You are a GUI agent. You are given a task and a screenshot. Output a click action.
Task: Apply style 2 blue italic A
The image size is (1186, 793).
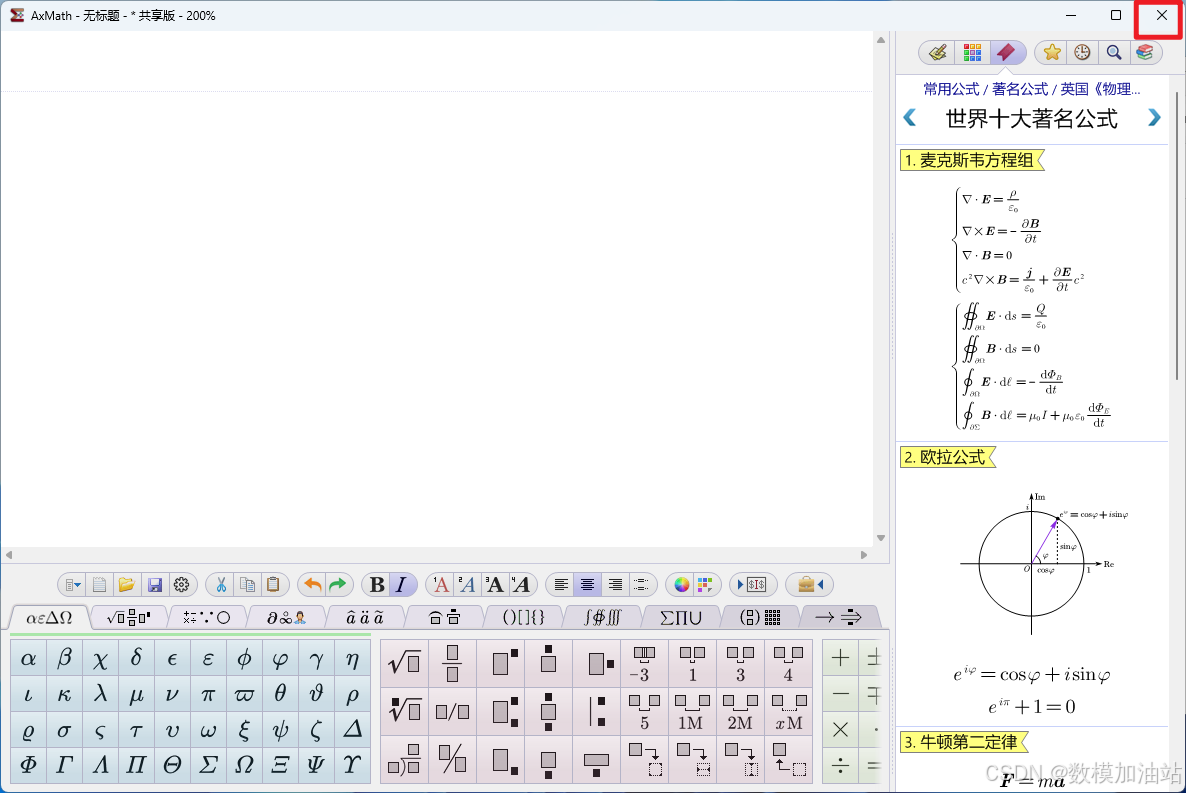point(467,585)
